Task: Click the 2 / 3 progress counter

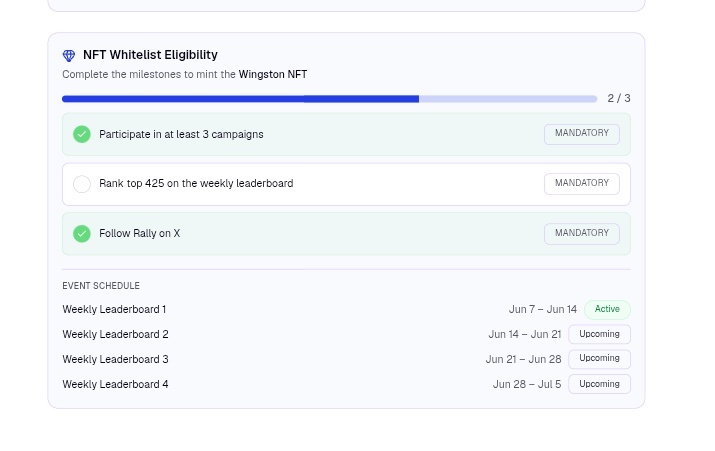Action: click(x=619, y=98)
